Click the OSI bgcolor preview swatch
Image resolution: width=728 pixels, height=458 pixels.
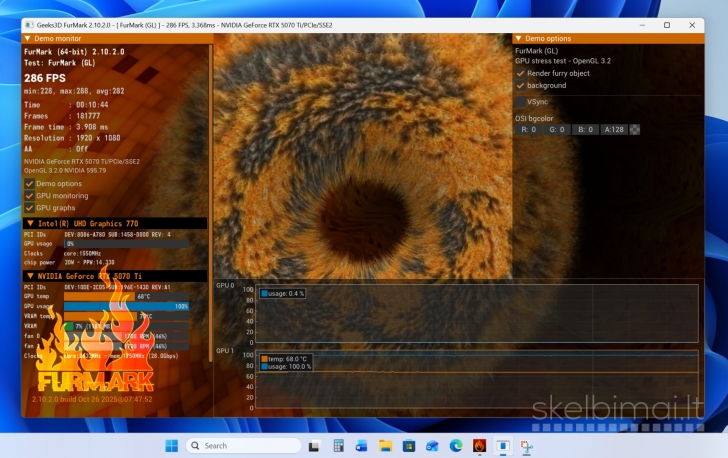tap(635, 129)
